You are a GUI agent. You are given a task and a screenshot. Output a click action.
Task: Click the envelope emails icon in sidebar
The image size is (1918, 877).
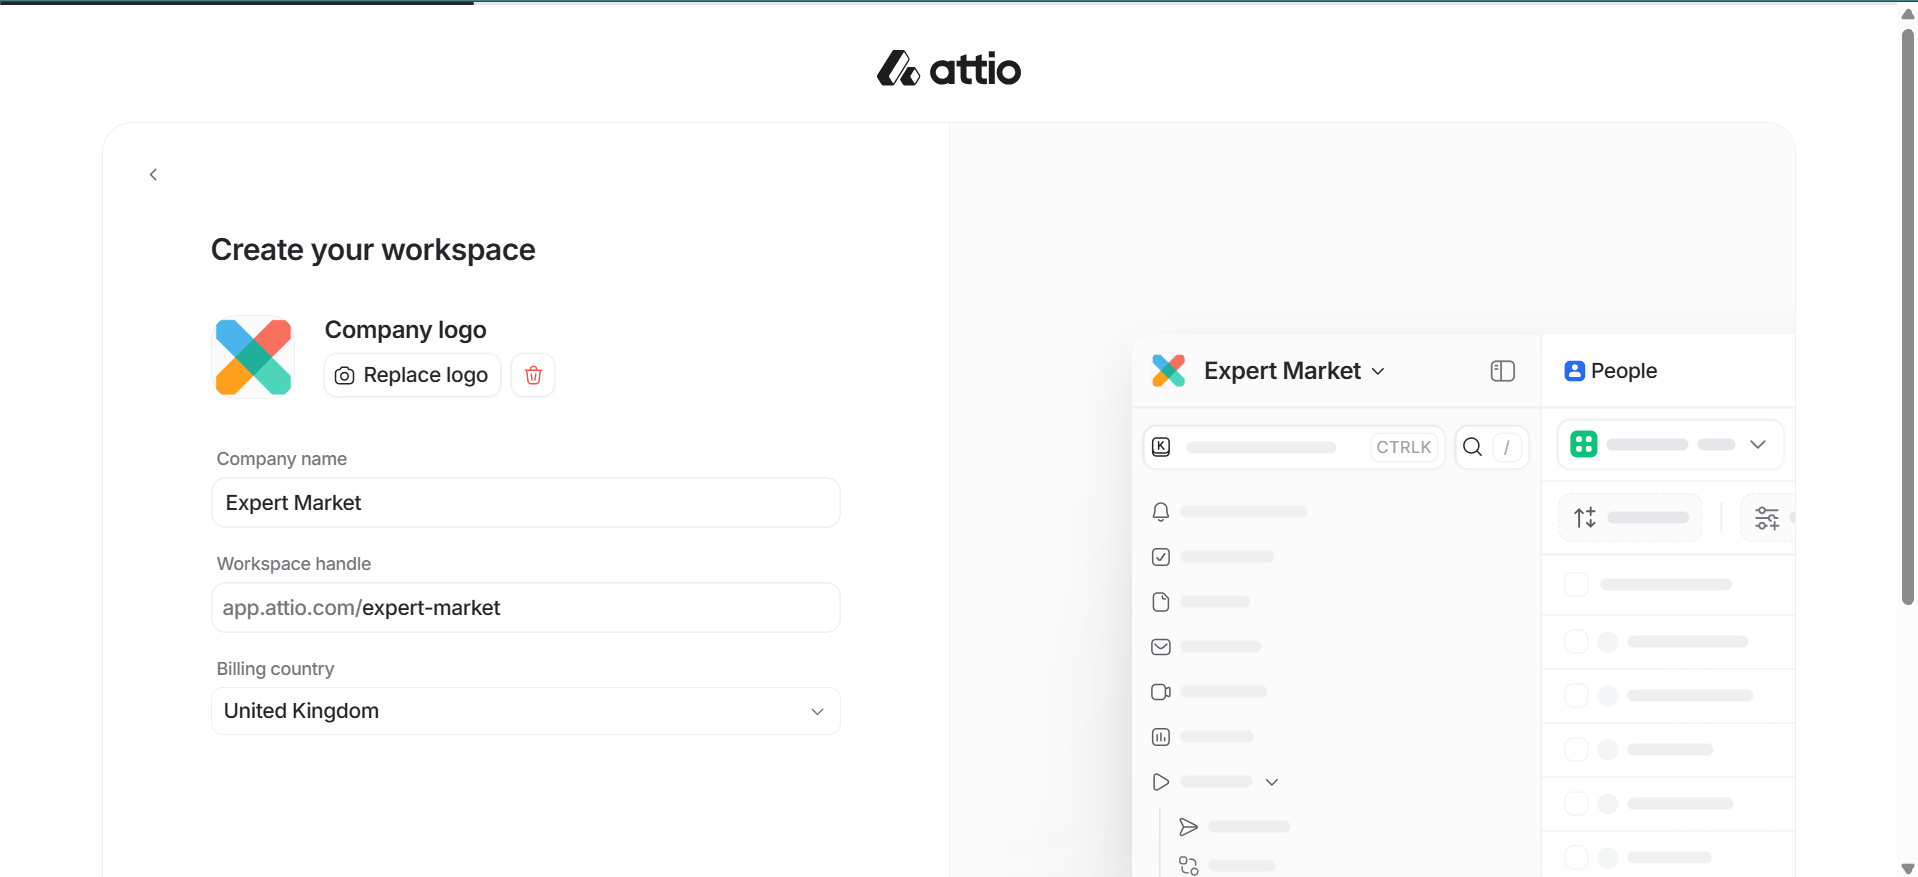point(1160,647)
